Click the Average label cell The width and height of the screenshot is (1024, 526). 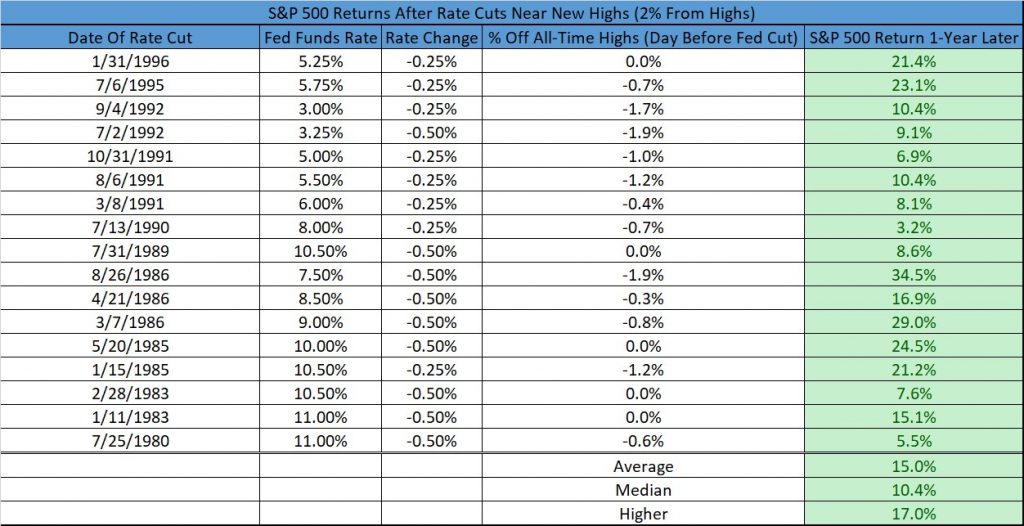pyautogui.click(x=643, y=466)
